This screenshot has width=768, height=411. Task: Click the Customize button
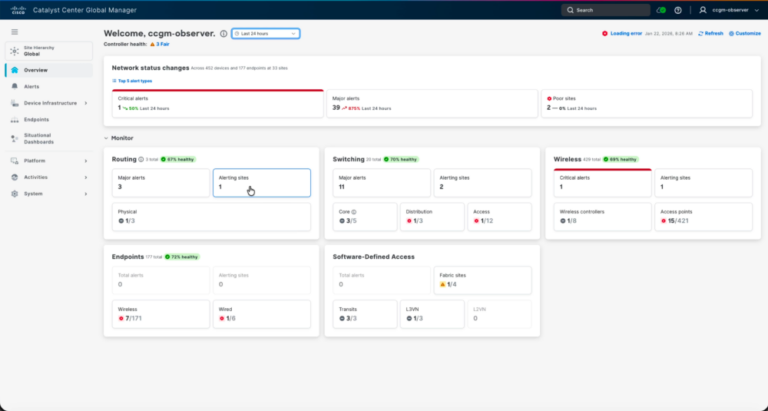pos(745,33)
